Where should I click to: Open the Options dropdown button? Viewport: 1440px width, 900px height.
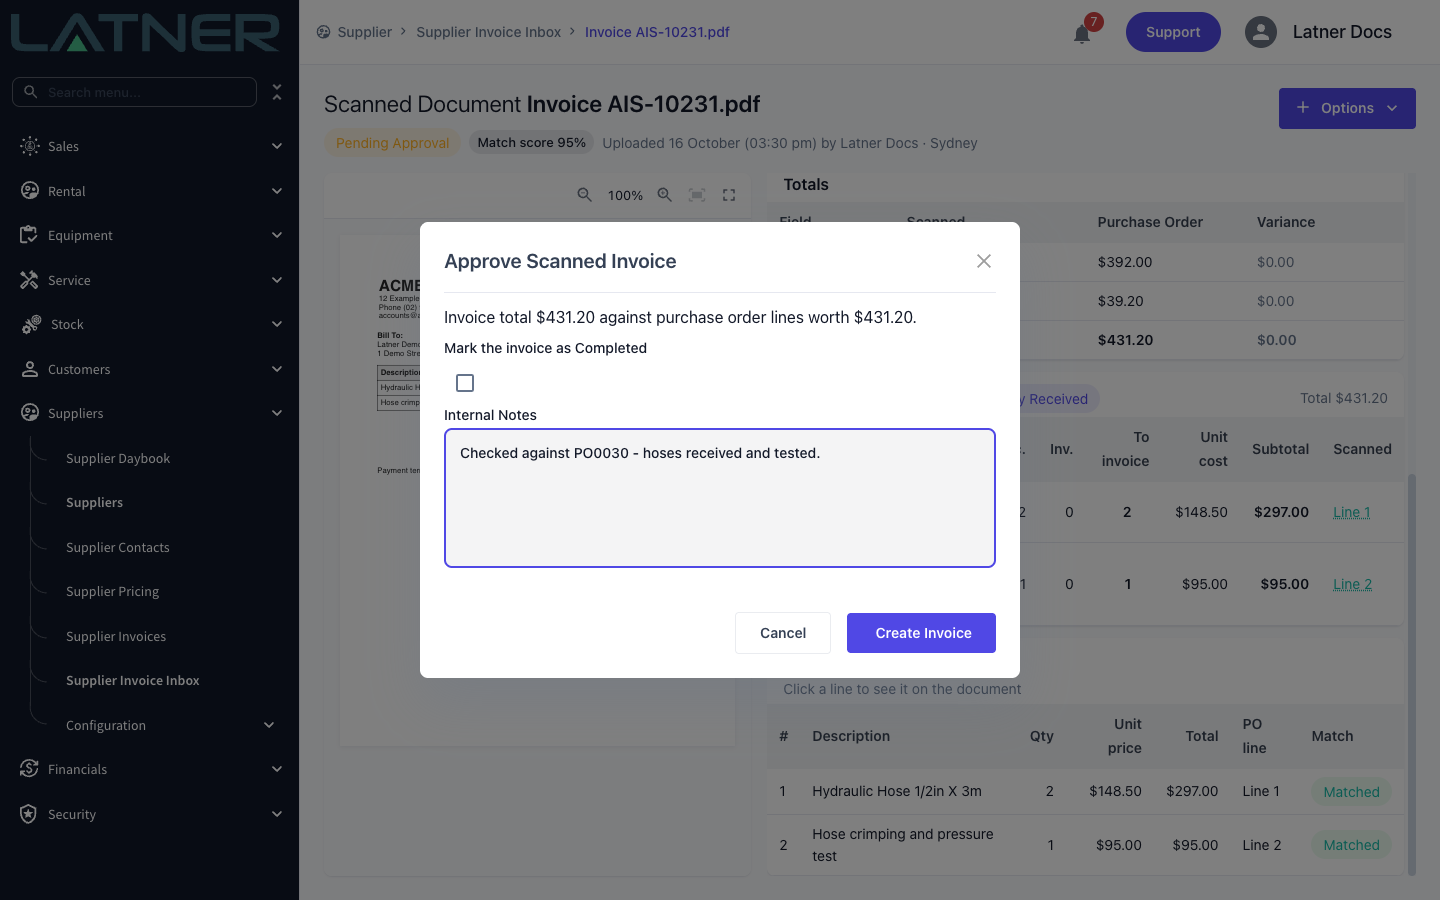[1347, 108]
